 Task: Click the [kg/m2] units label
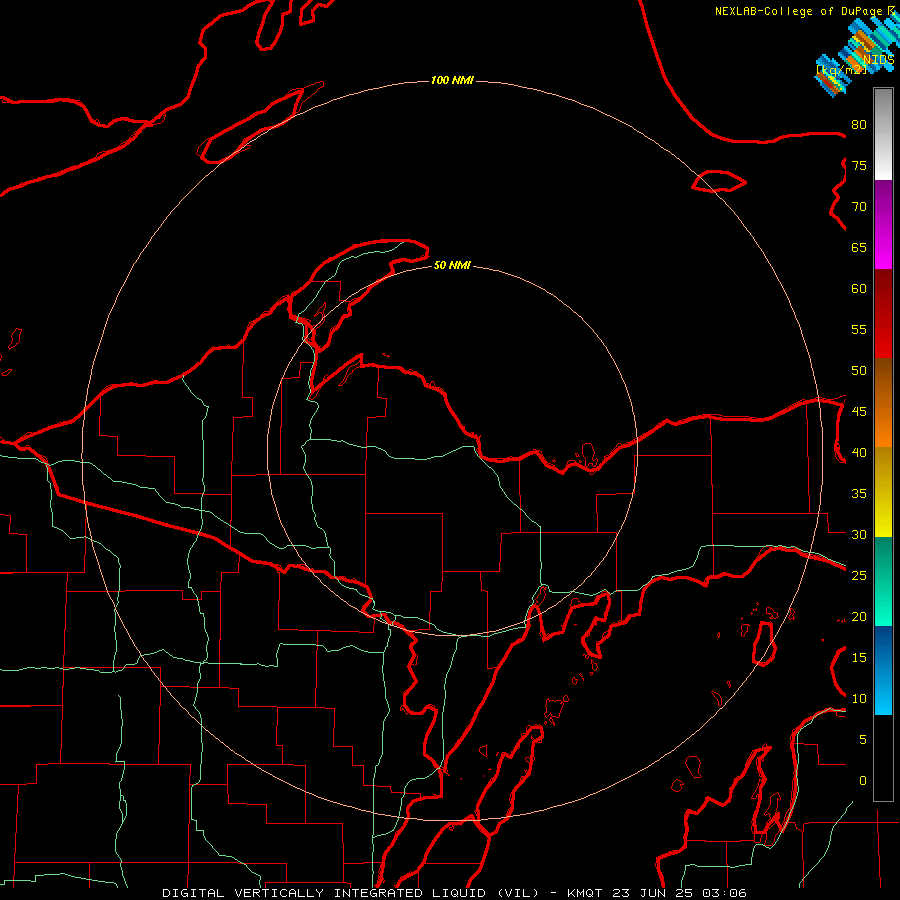point(841,69)
